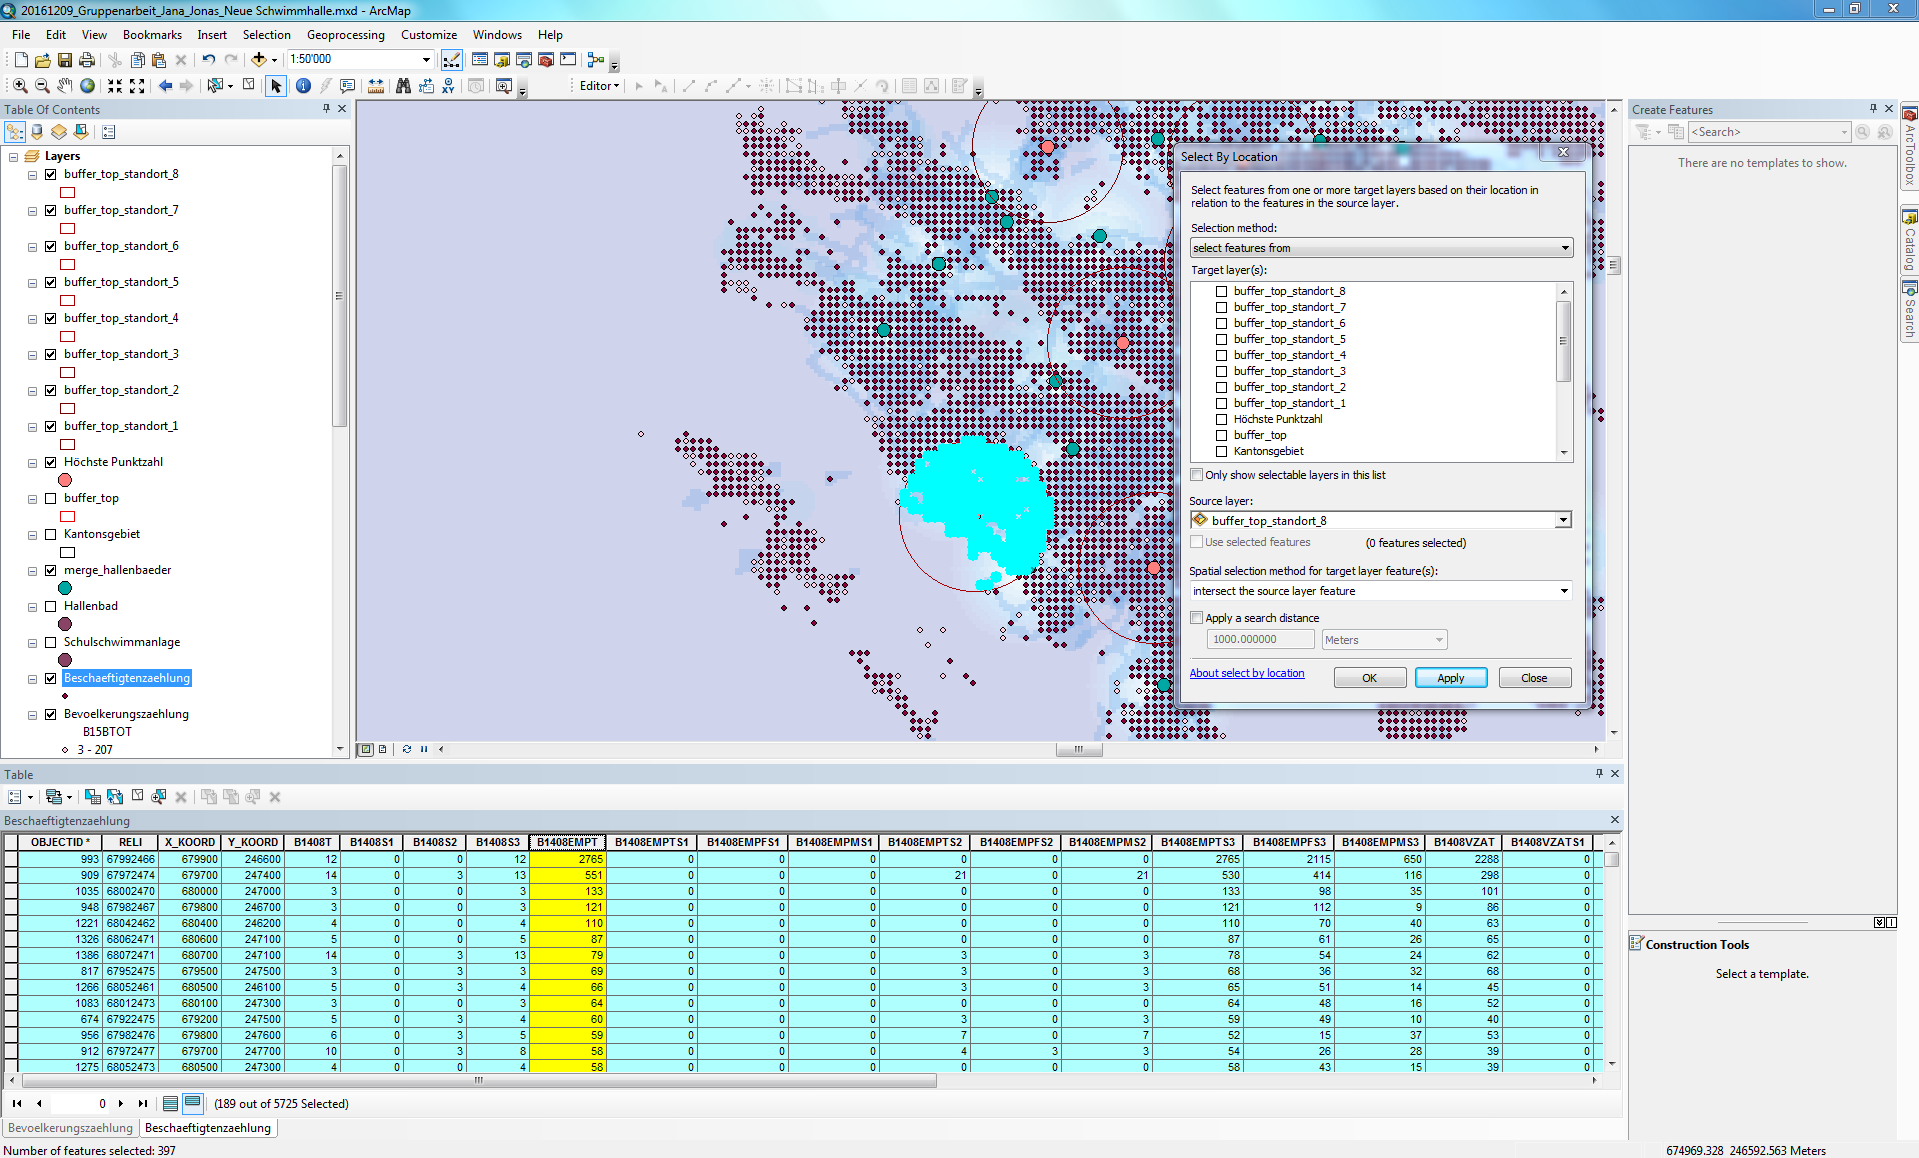The width and height of the screenshot is (1919, 1158).
Task: Click the Full Extent globe icon
Action: click(88, 86)
